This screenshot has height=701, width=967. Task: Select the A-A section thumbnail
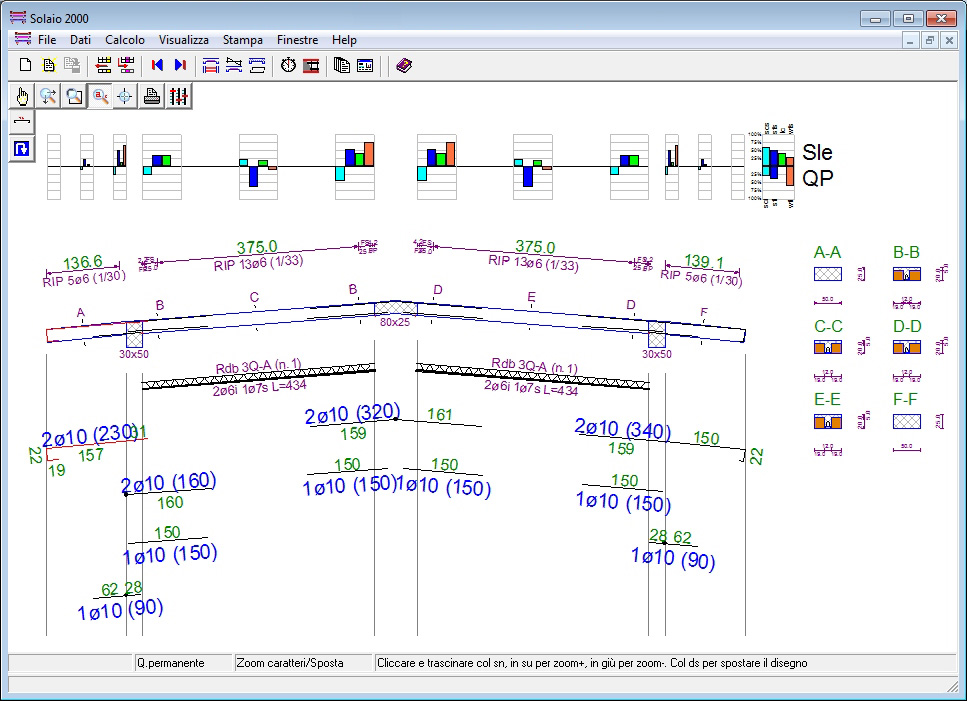828,274
